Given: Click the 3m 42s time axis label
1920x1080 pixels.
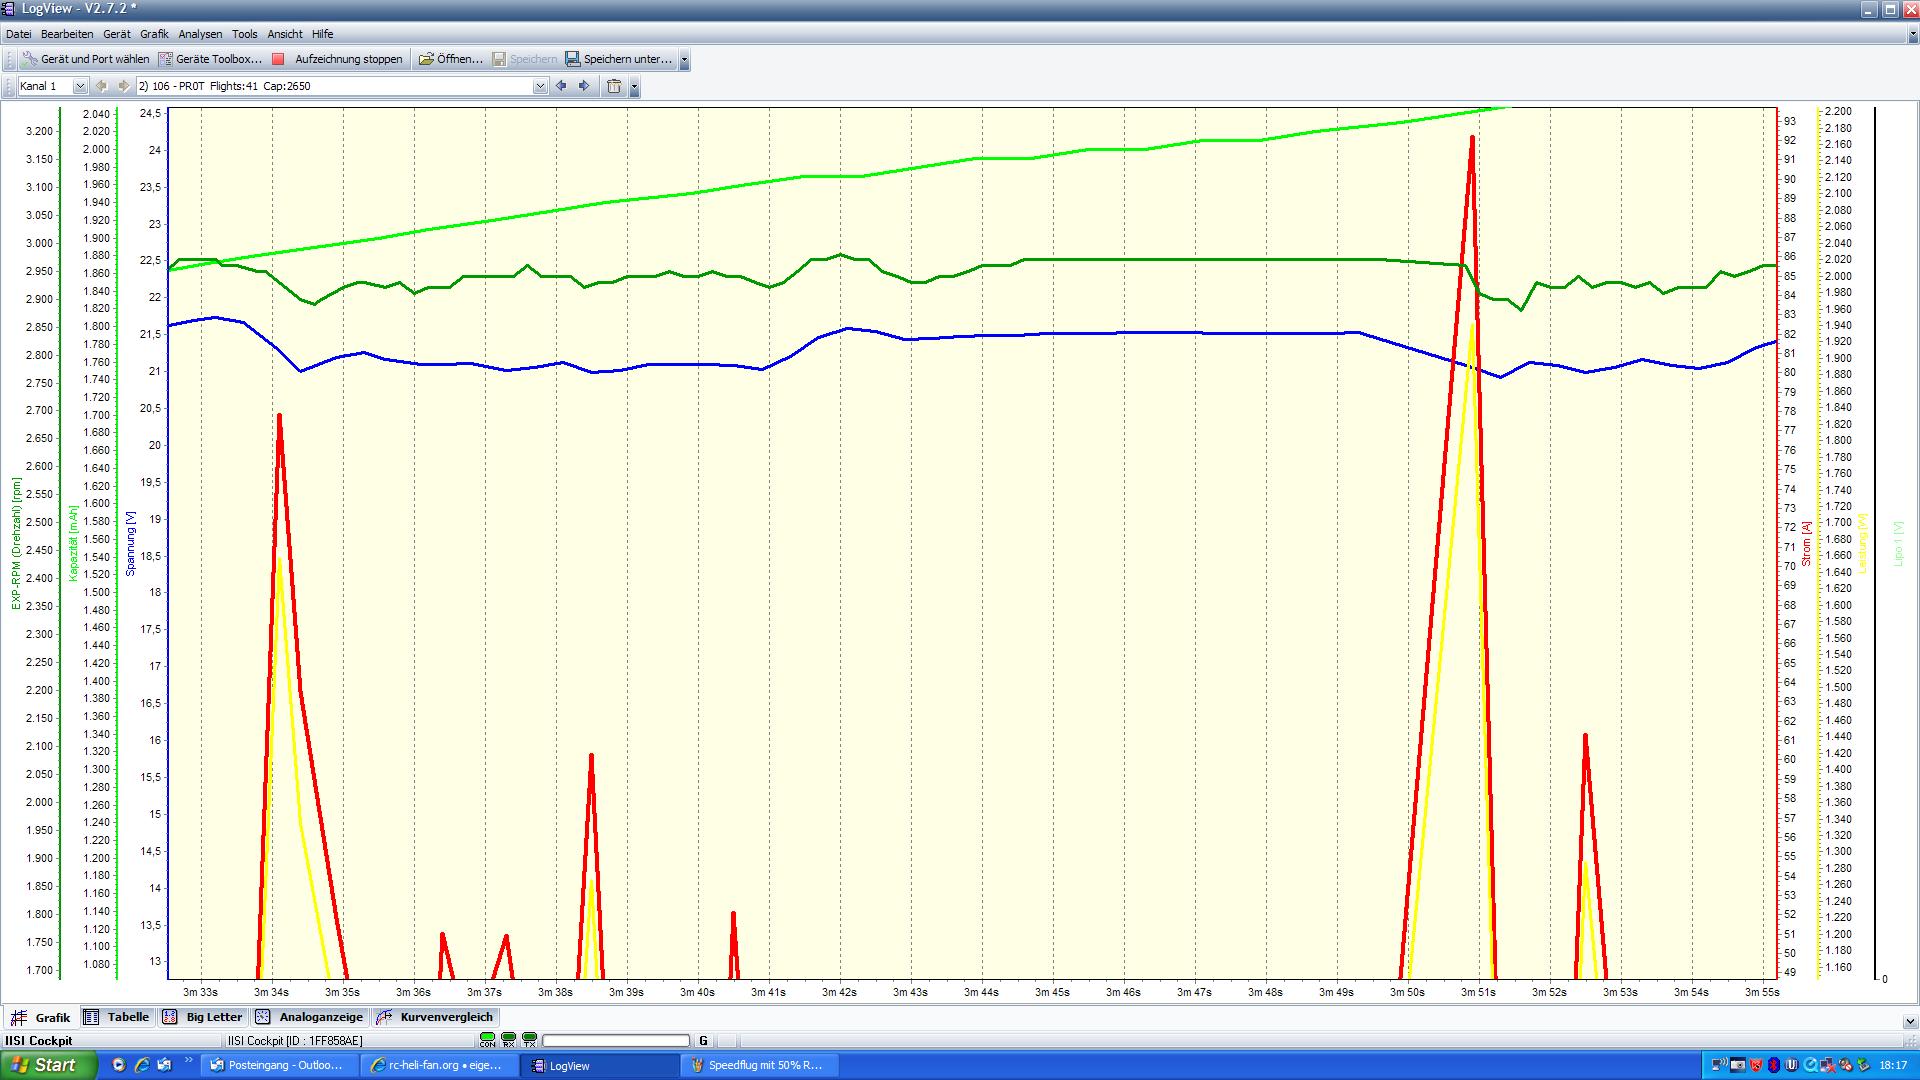Looking at the screenshot, I should [x=839, y=992].
